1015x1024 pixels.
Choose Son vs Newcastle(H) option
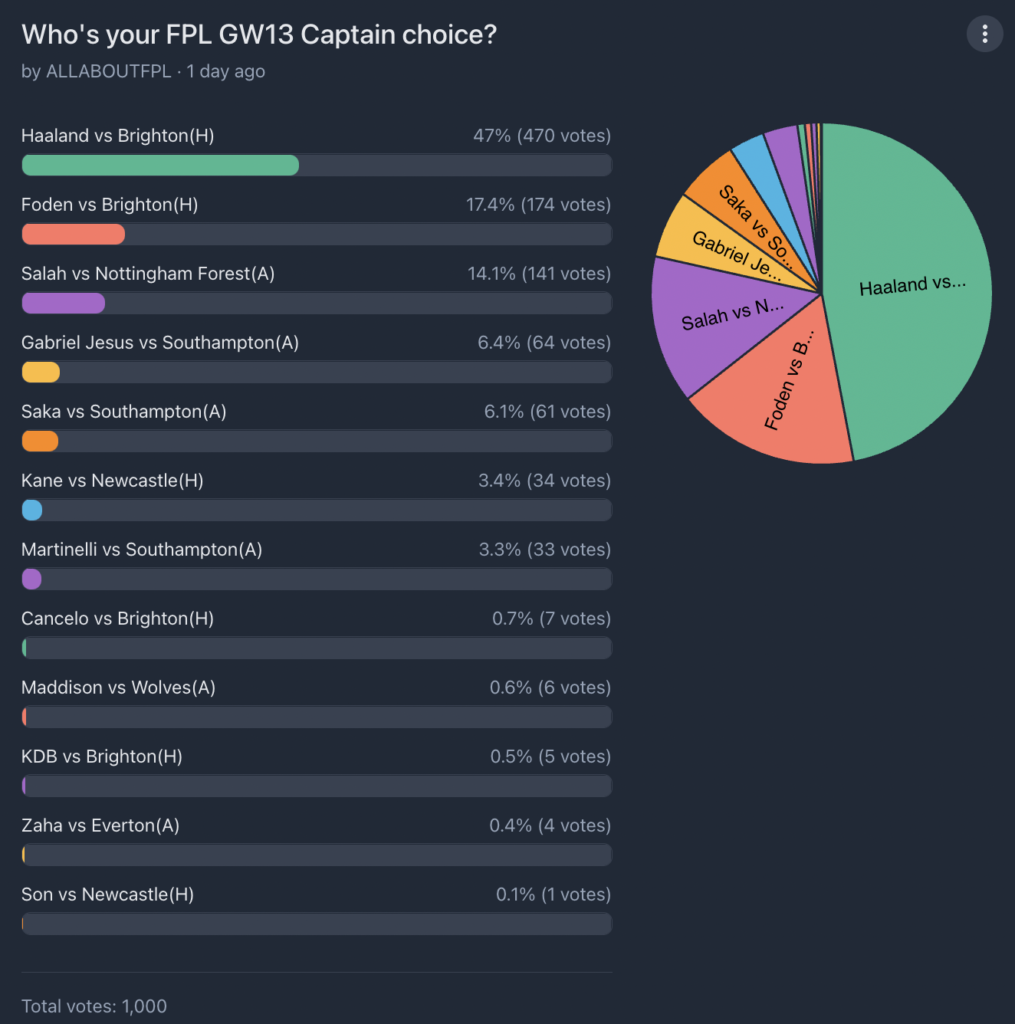coord(108,895)
